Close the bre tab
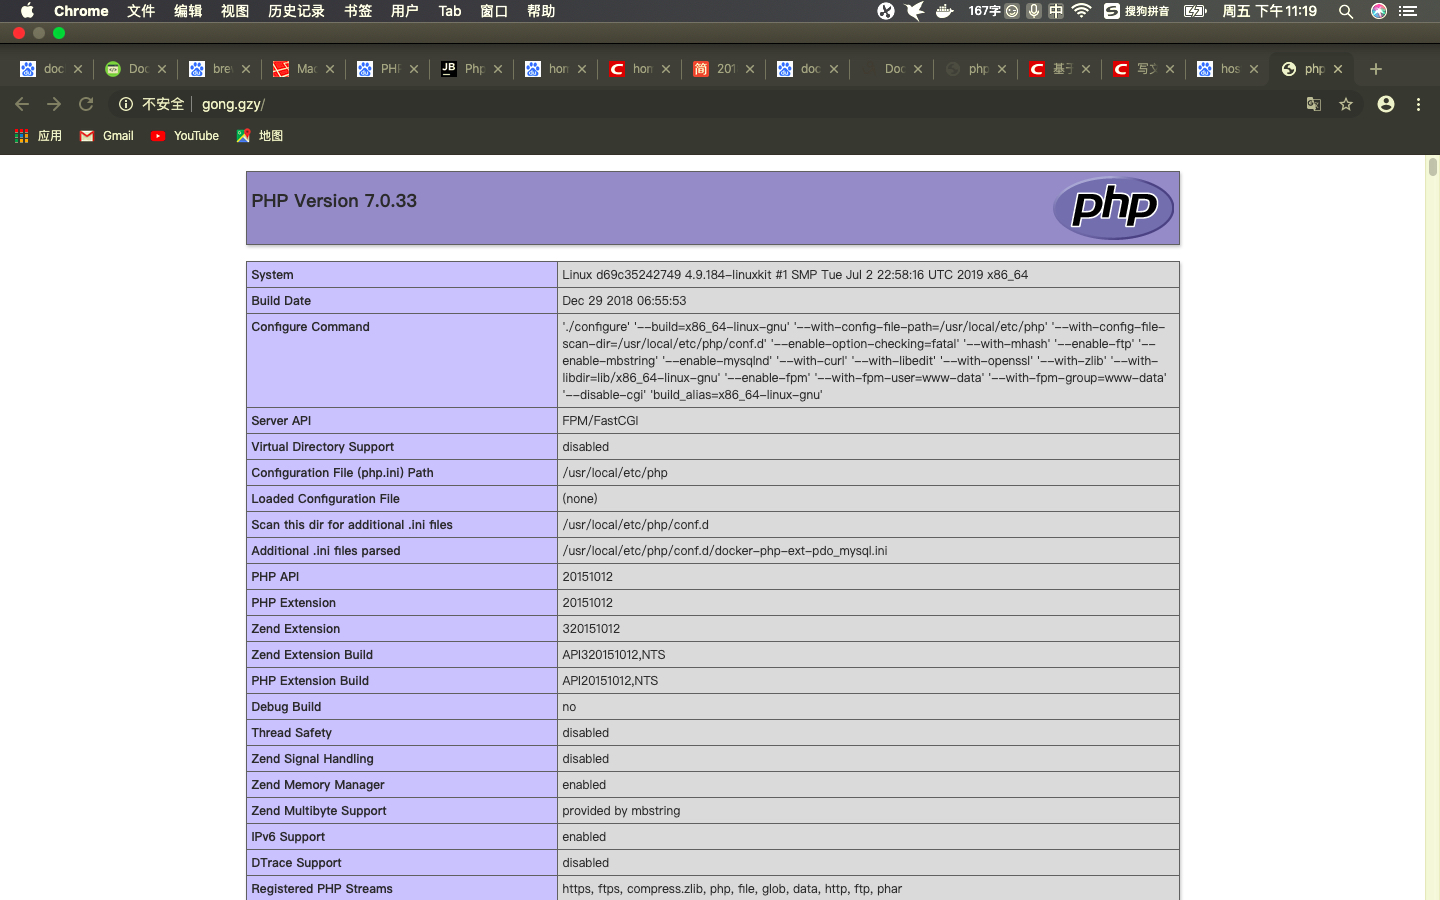 coord(246,69)
